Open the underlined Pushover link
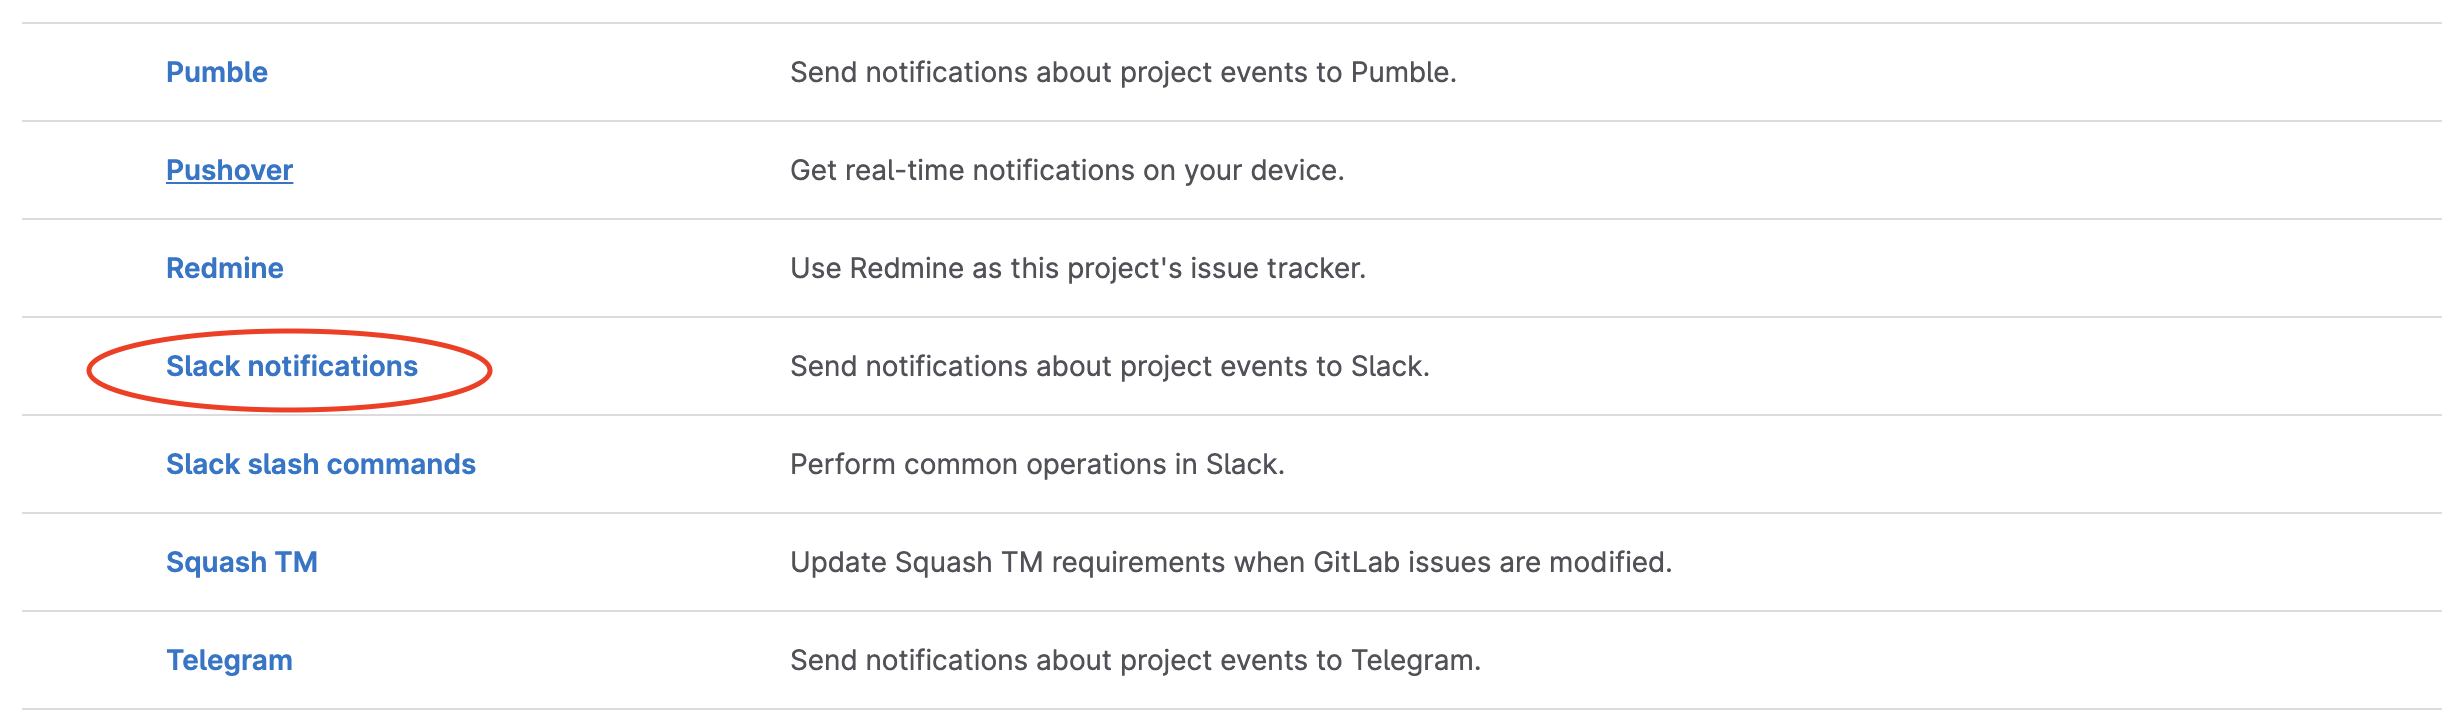This screenshot has height=720, width=2442. [229, 170]
